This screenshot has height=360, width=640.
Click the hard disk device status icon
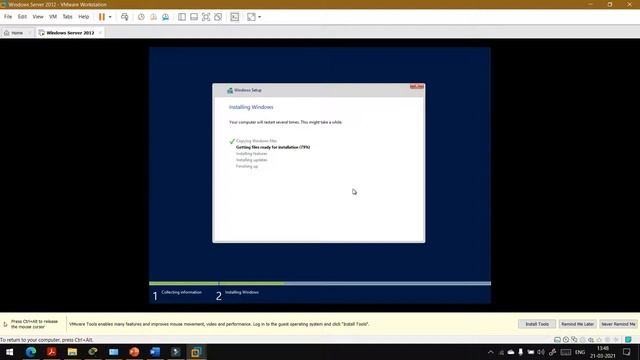pyautogui.click(x=557, y=340)
